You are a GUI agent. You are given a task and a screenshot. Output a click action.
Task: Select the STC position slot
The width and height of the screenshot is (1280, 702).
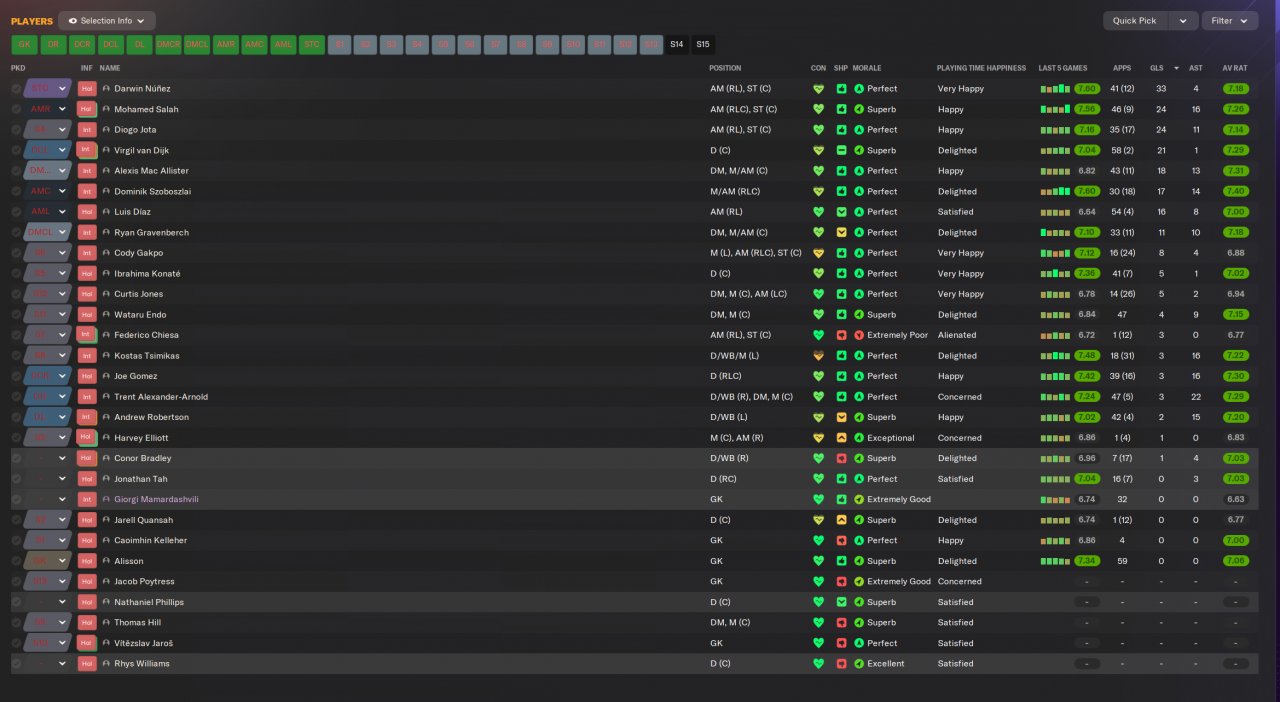311,45
